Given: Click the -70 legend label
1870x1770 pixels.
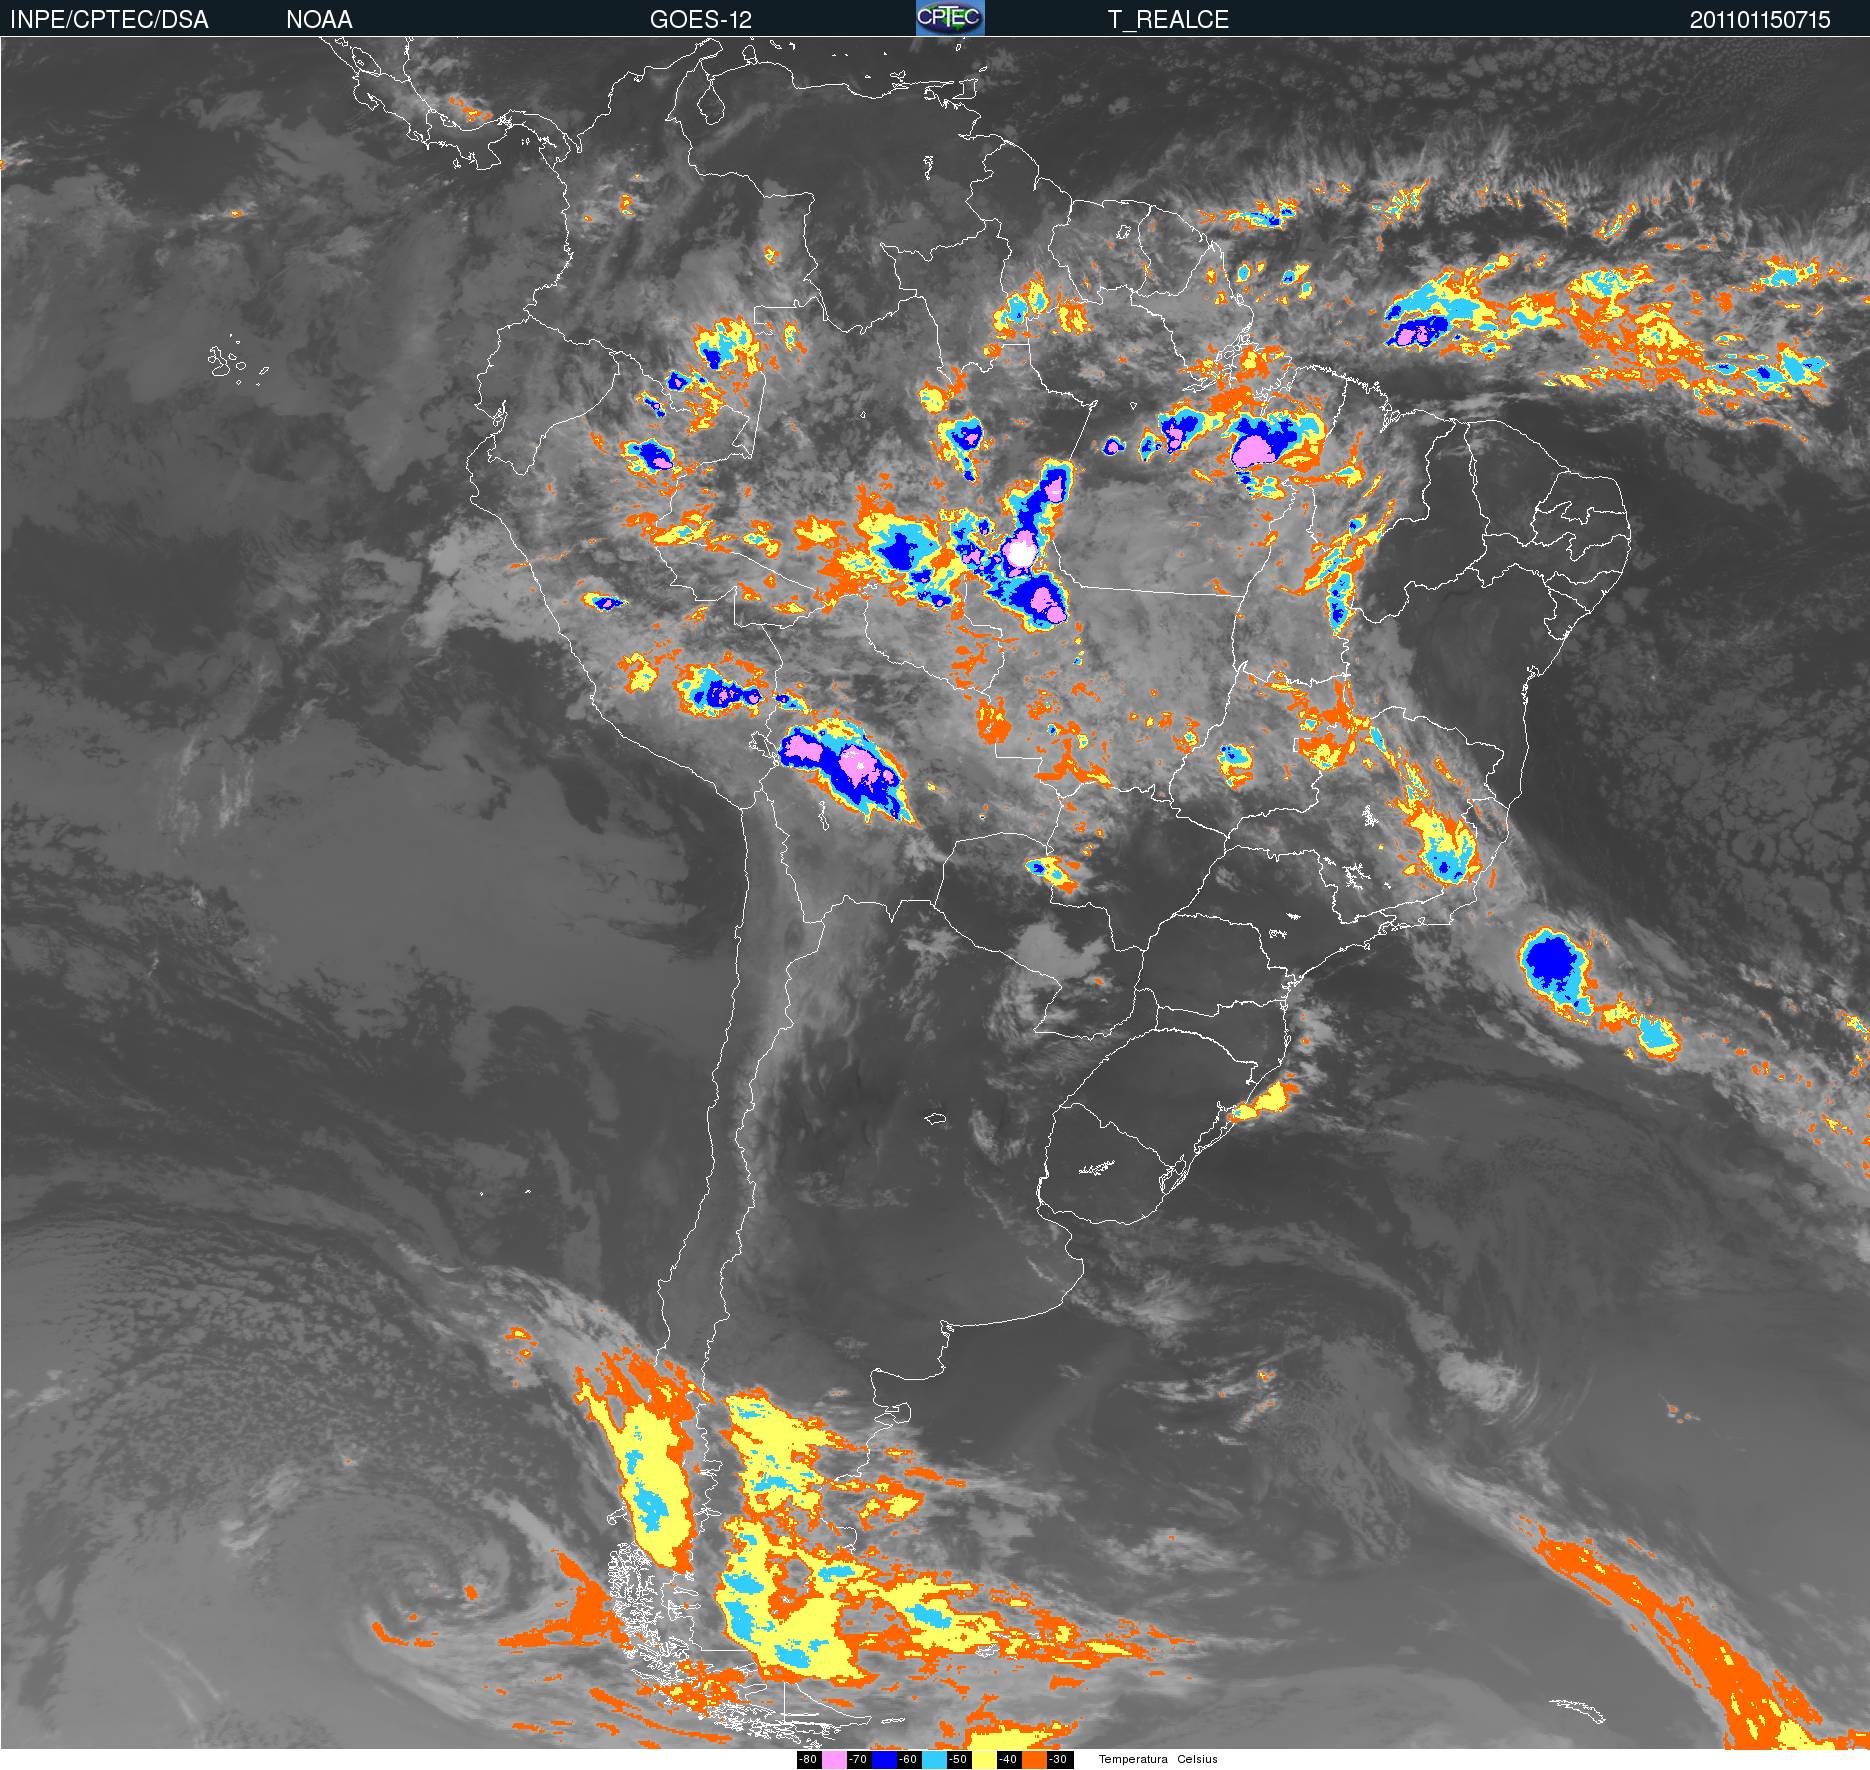Looking at the screenshot, I should pyautogui.click(x=859, y=1760).
